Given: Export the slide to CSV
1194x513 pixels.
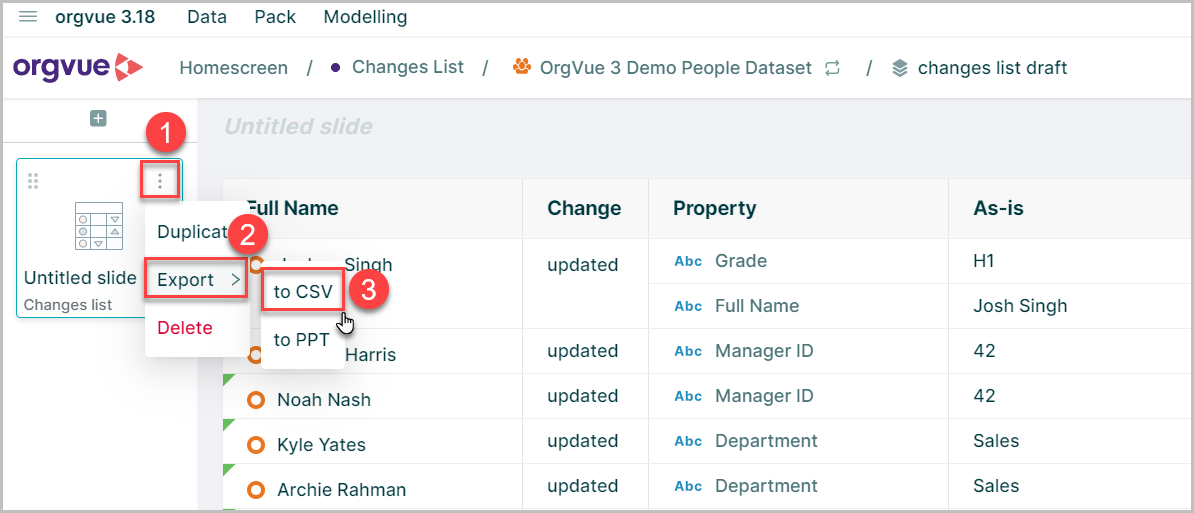Looking at the screenshot, I should pos(302,292).
